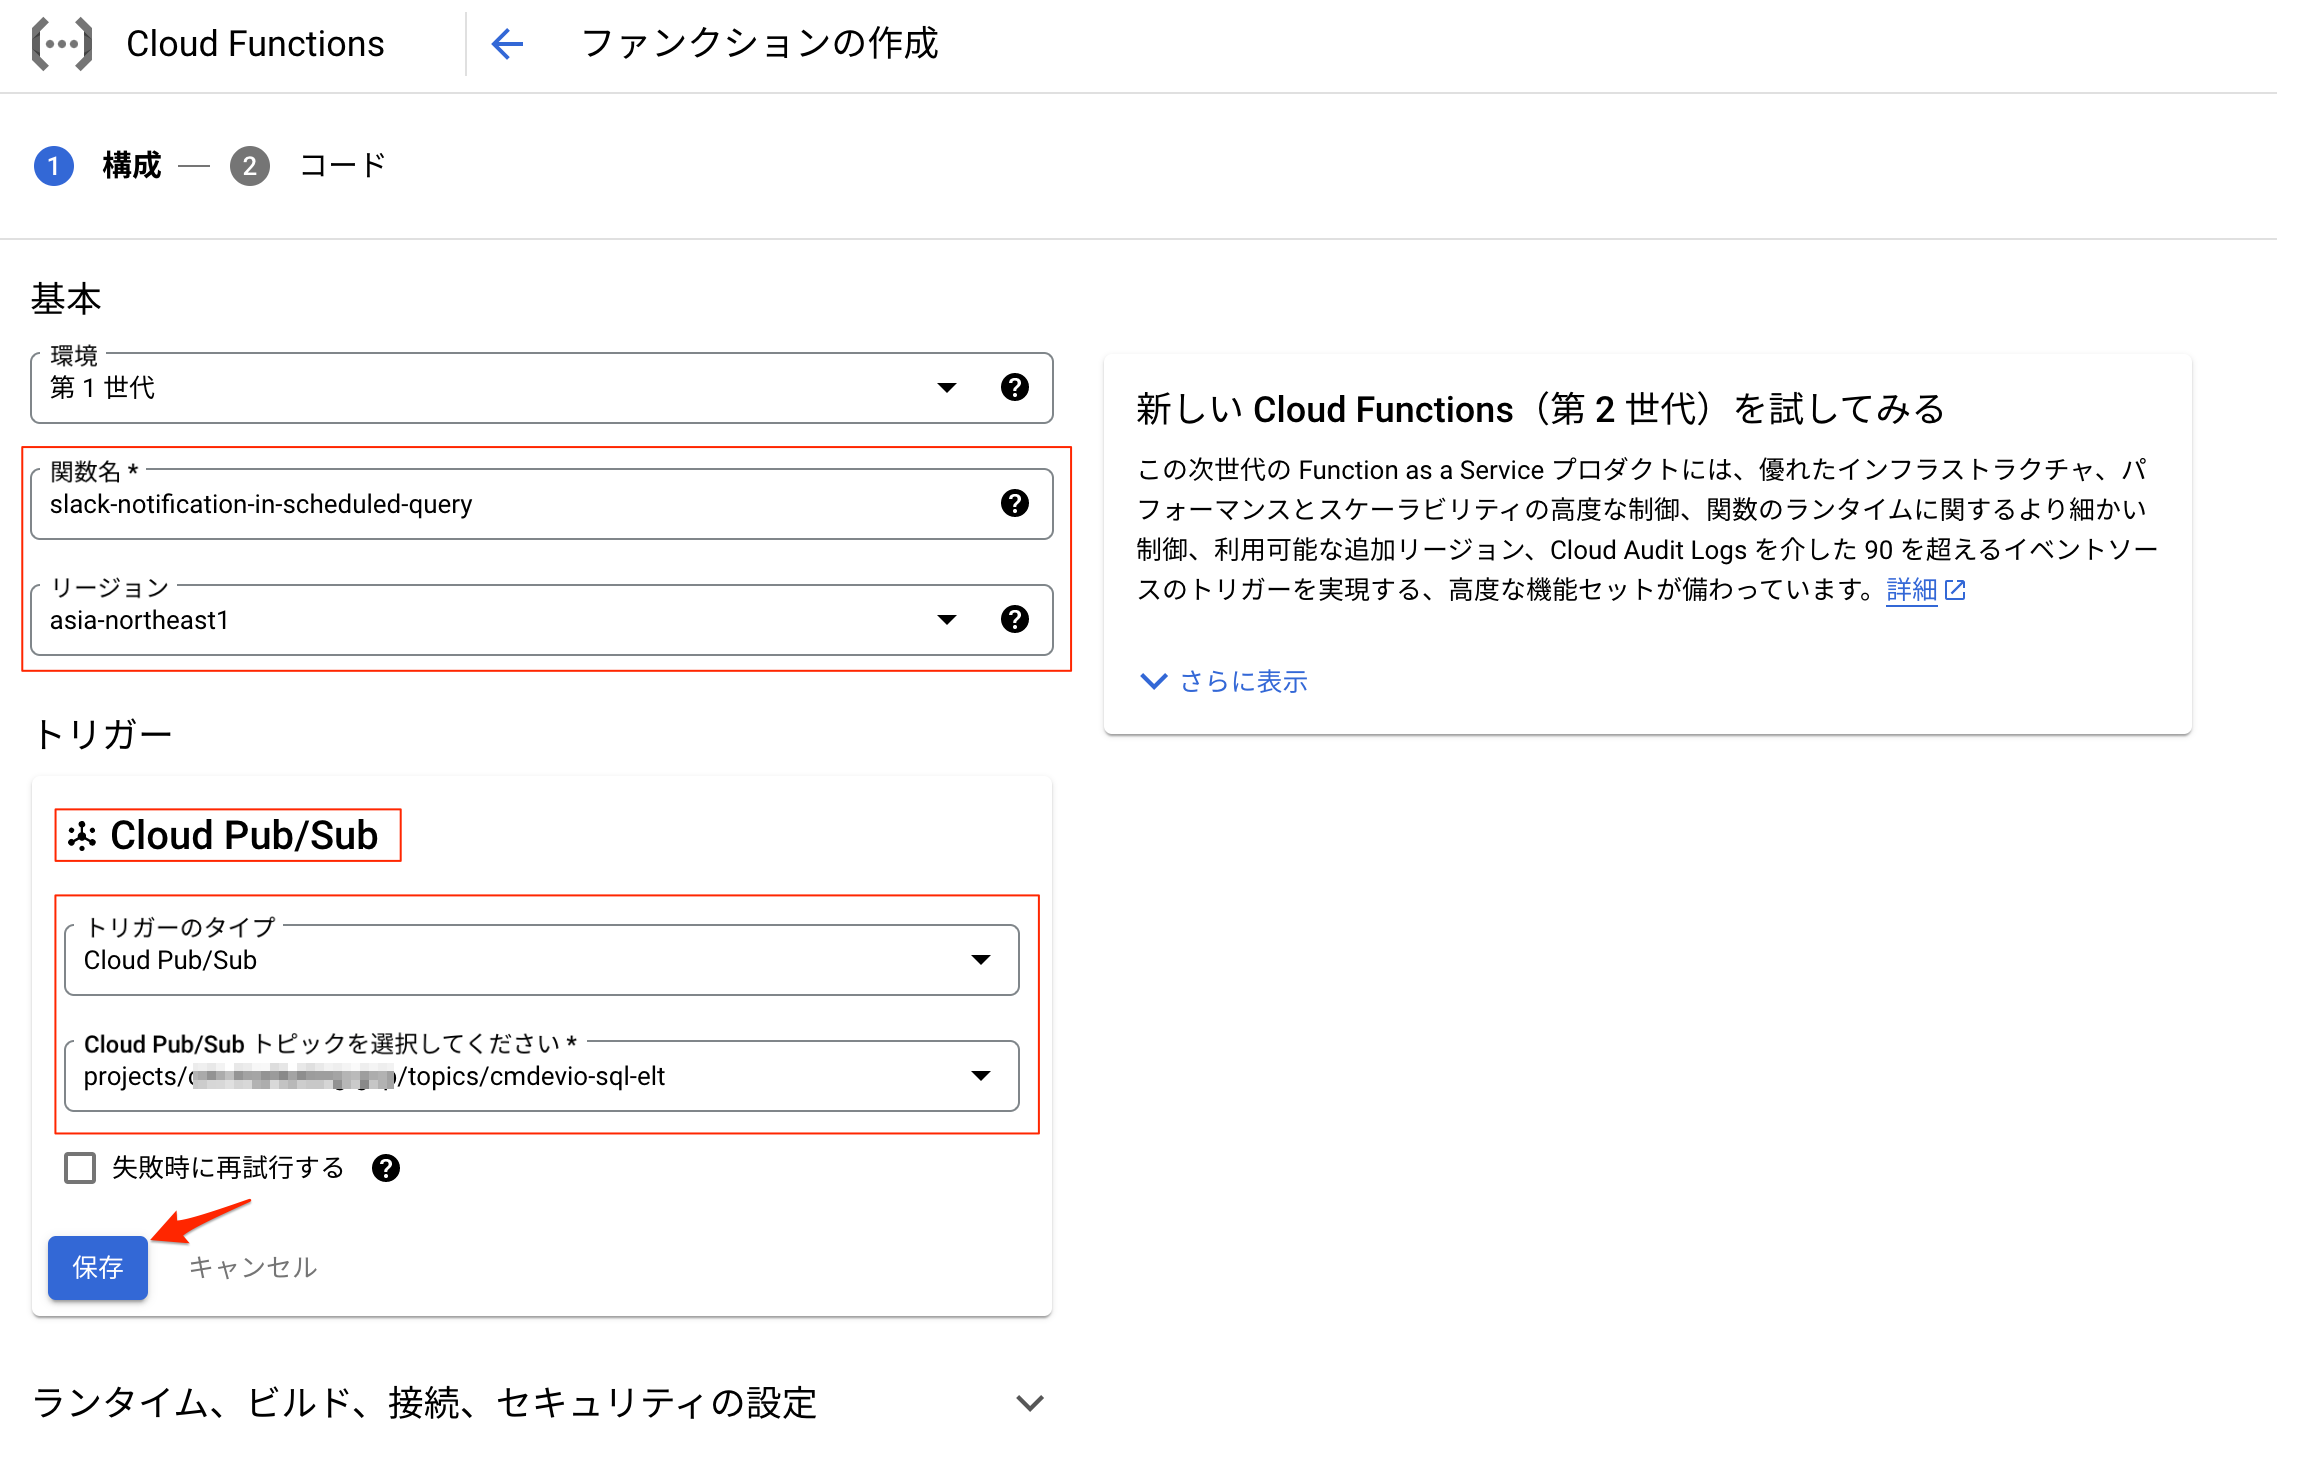
Task: Open the リージョン dropdown asia-northeast1
Action: coord(541,619)
